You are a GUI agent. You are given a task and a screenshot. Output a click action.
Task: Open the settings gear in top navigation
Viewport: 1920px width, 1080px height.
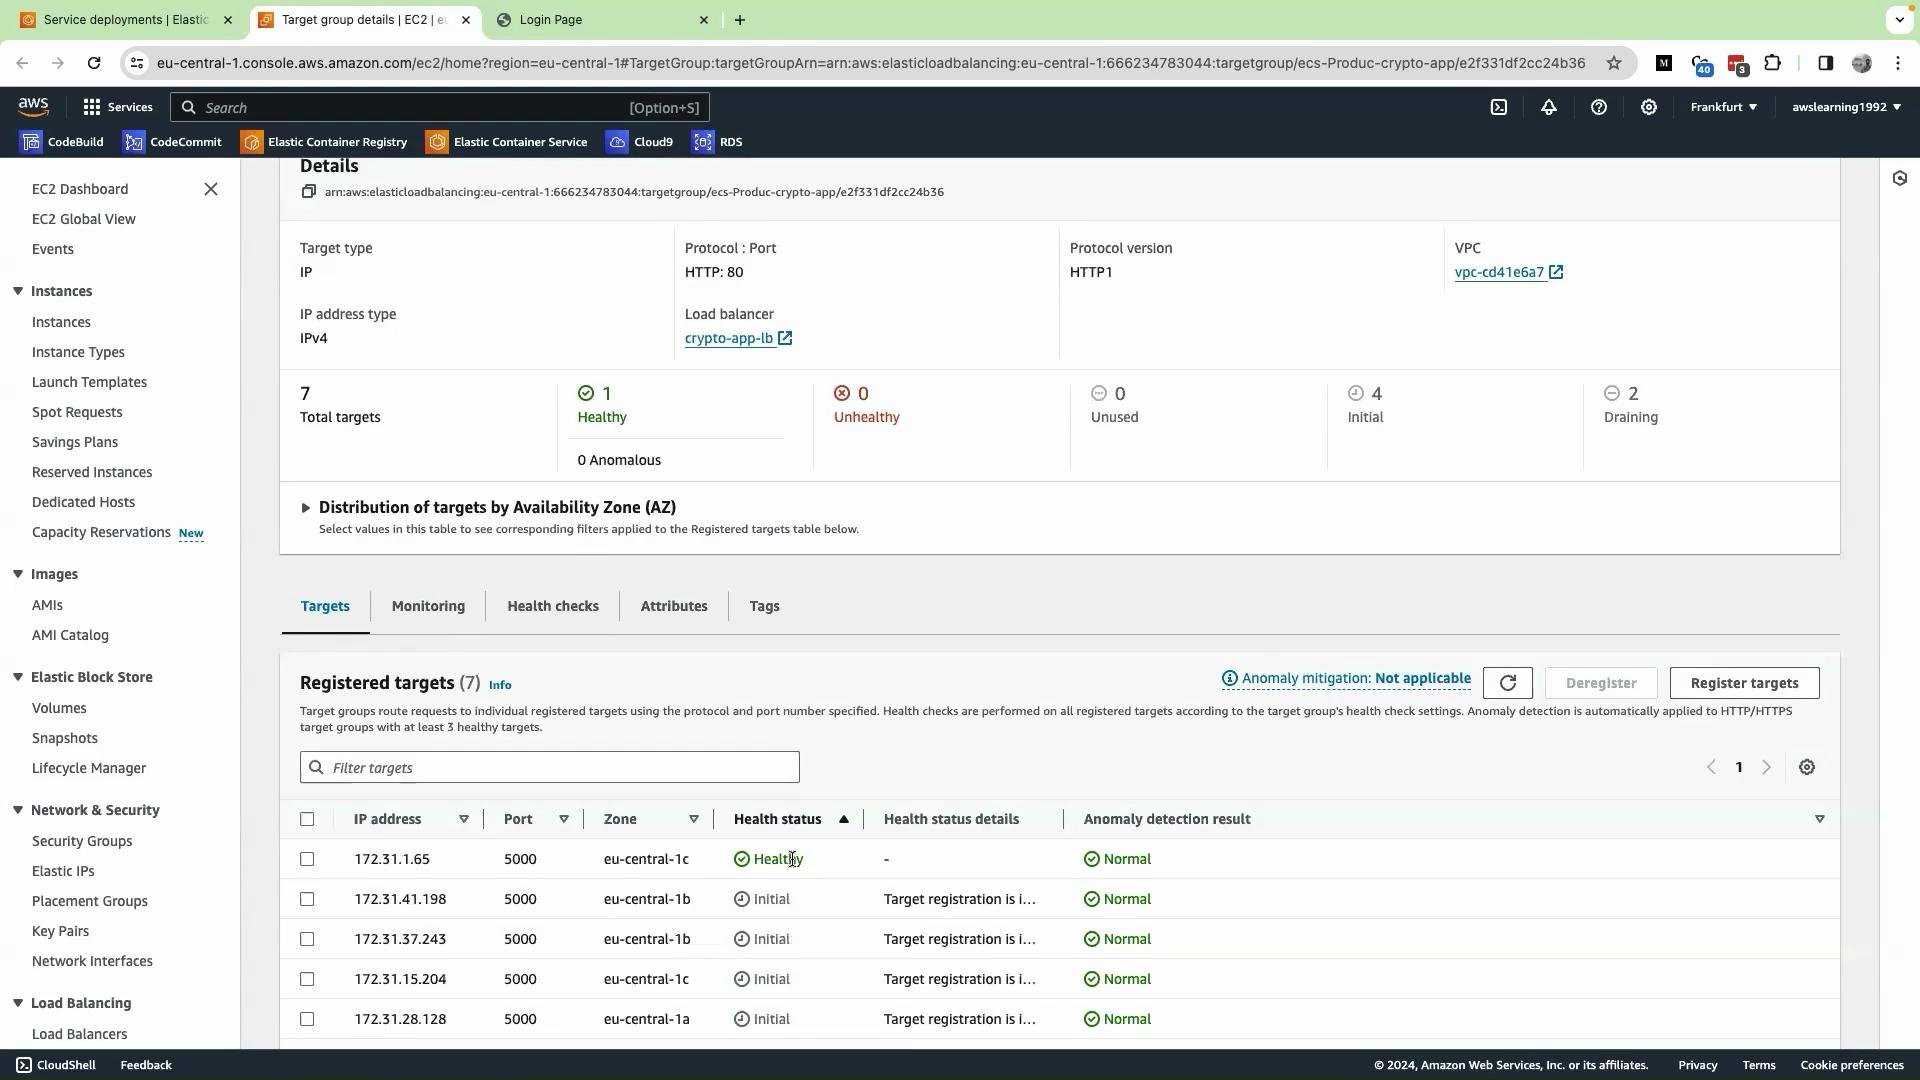pos(1649,107)
